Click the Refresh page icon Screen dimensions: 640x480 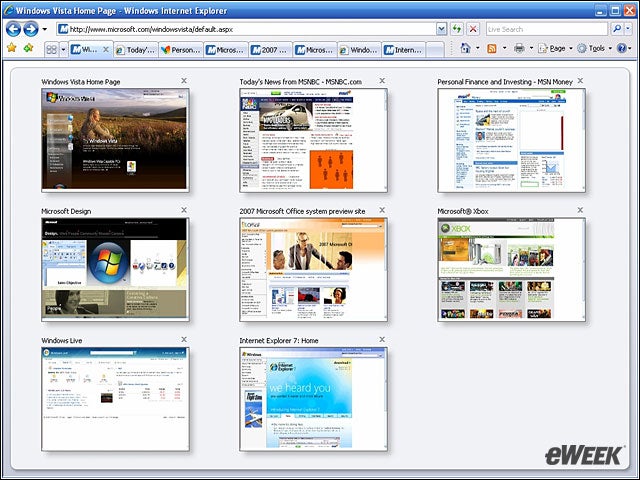pos(457,29)
